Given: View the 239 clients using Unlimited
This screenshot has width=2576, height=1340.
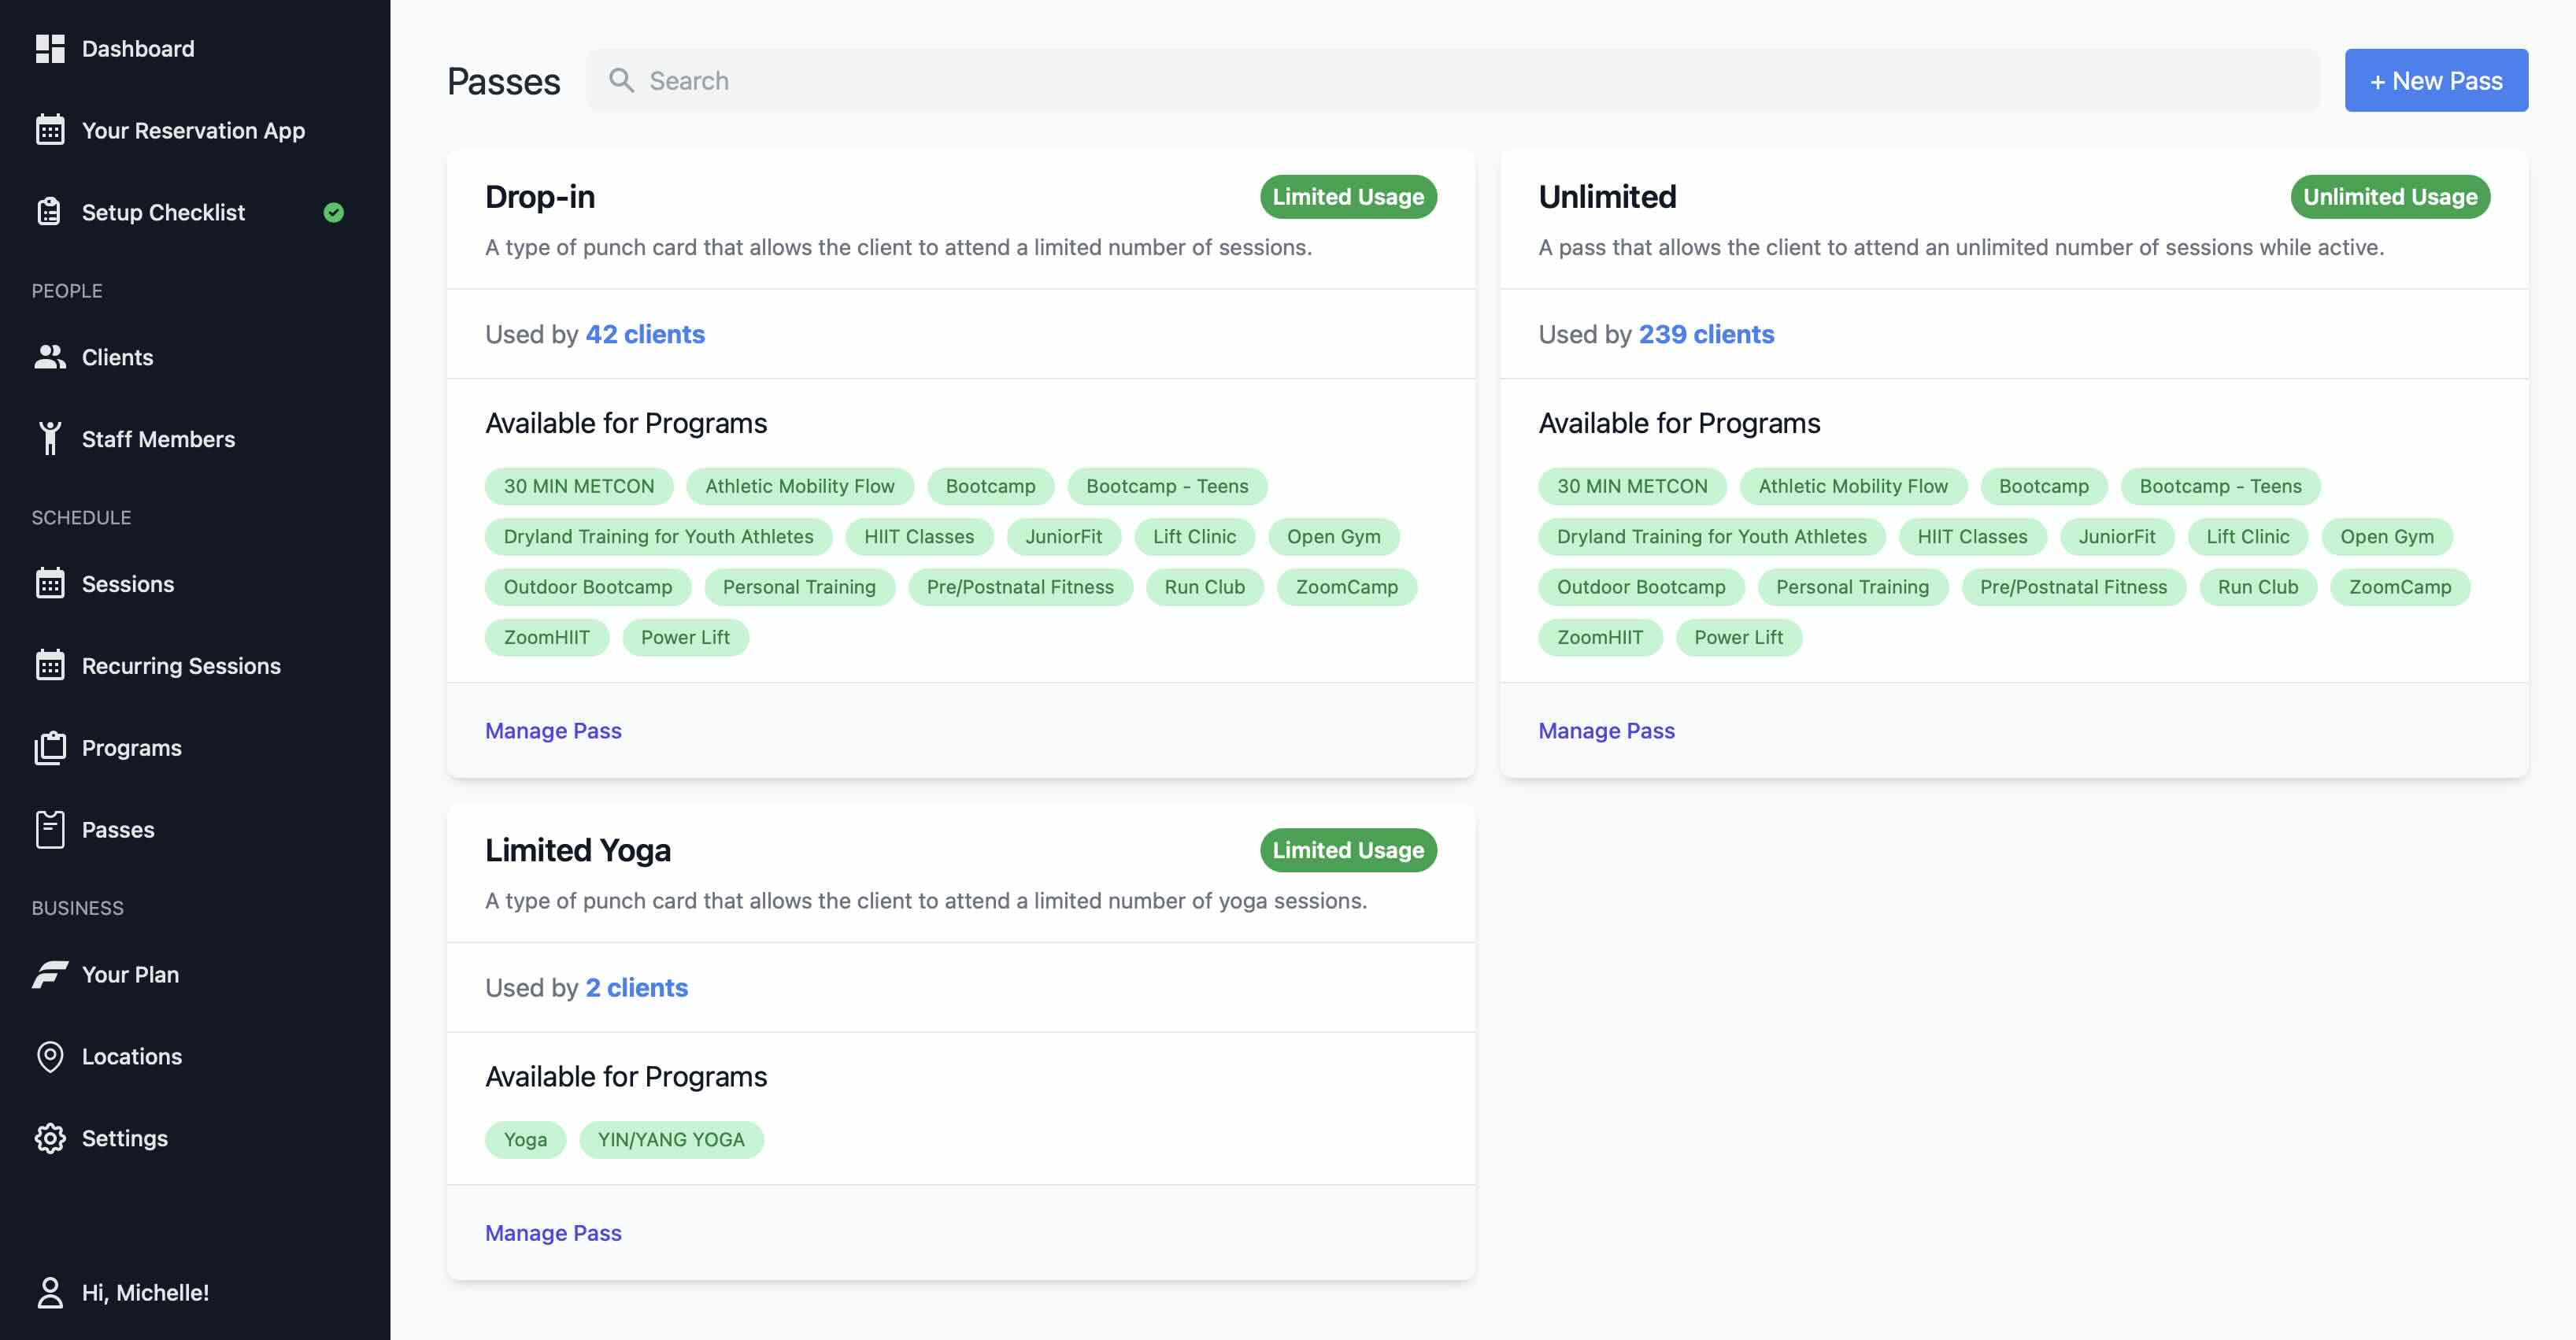Looking at the screenshot, I should (1705, 334).
